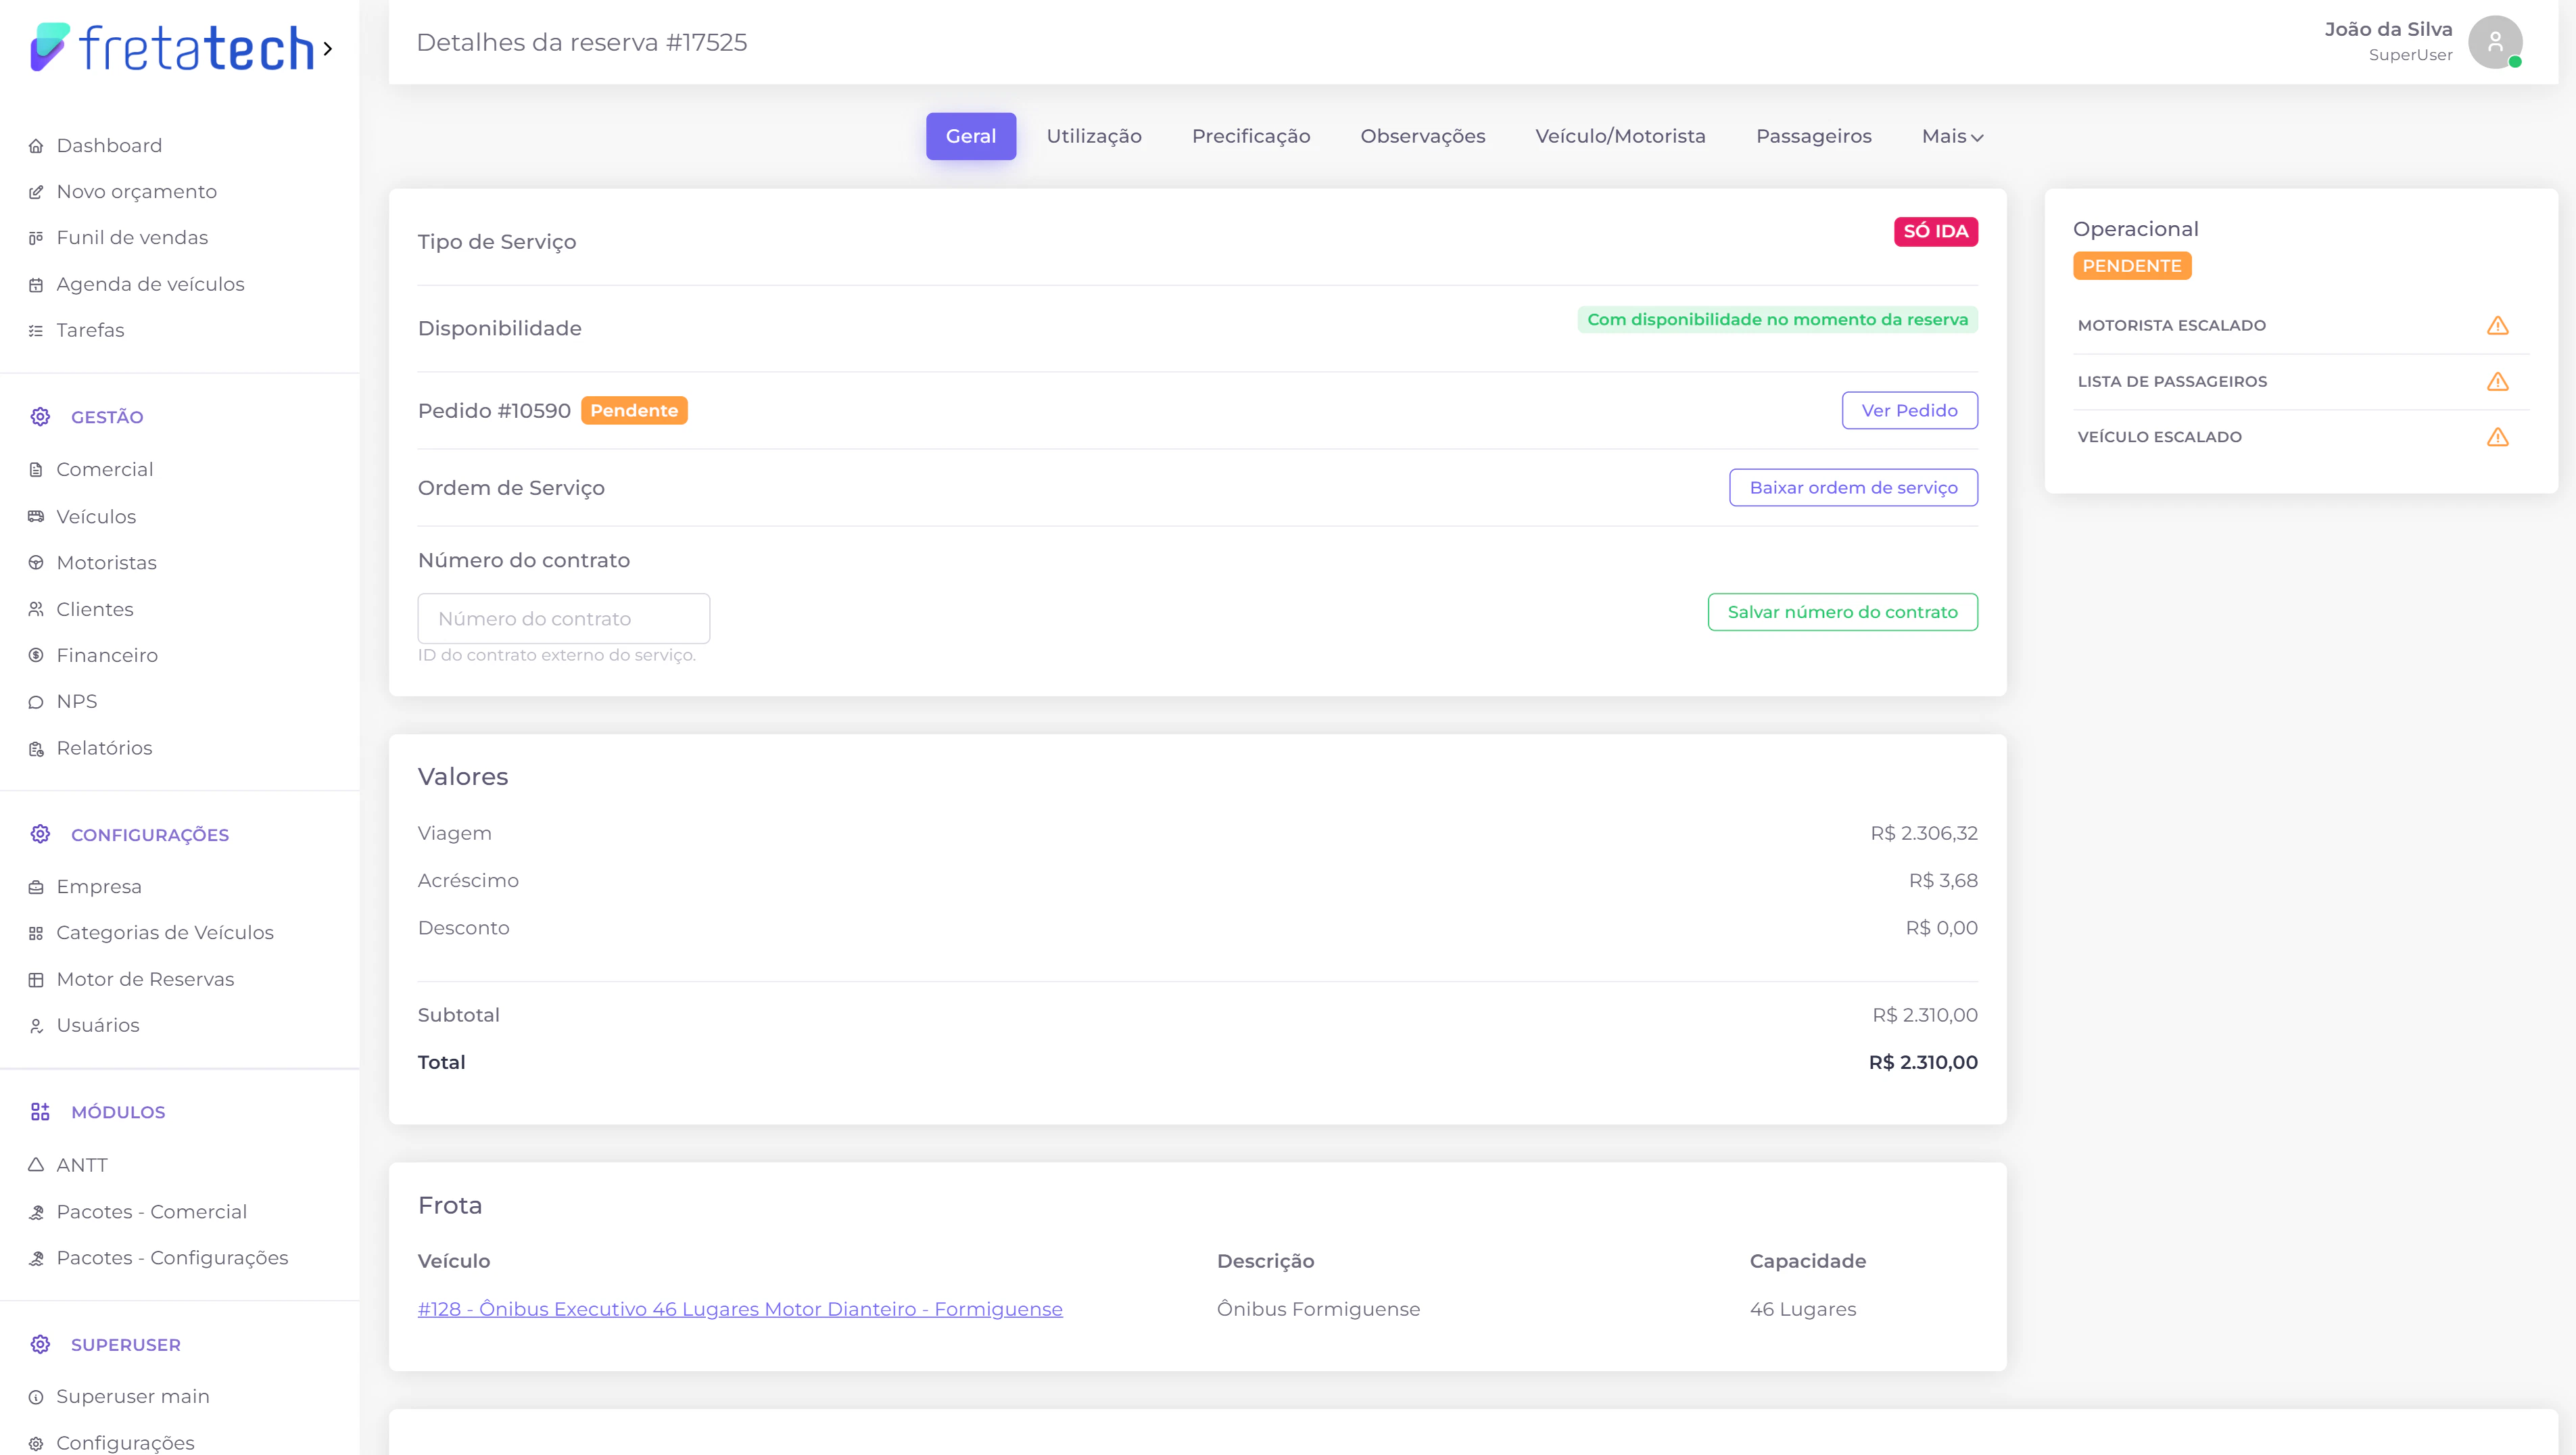Open vehicle #128 Ônibus Executivo link
This screenshot has width=2576, height=1455.
pyautogui.click(x=740, y=1309)
